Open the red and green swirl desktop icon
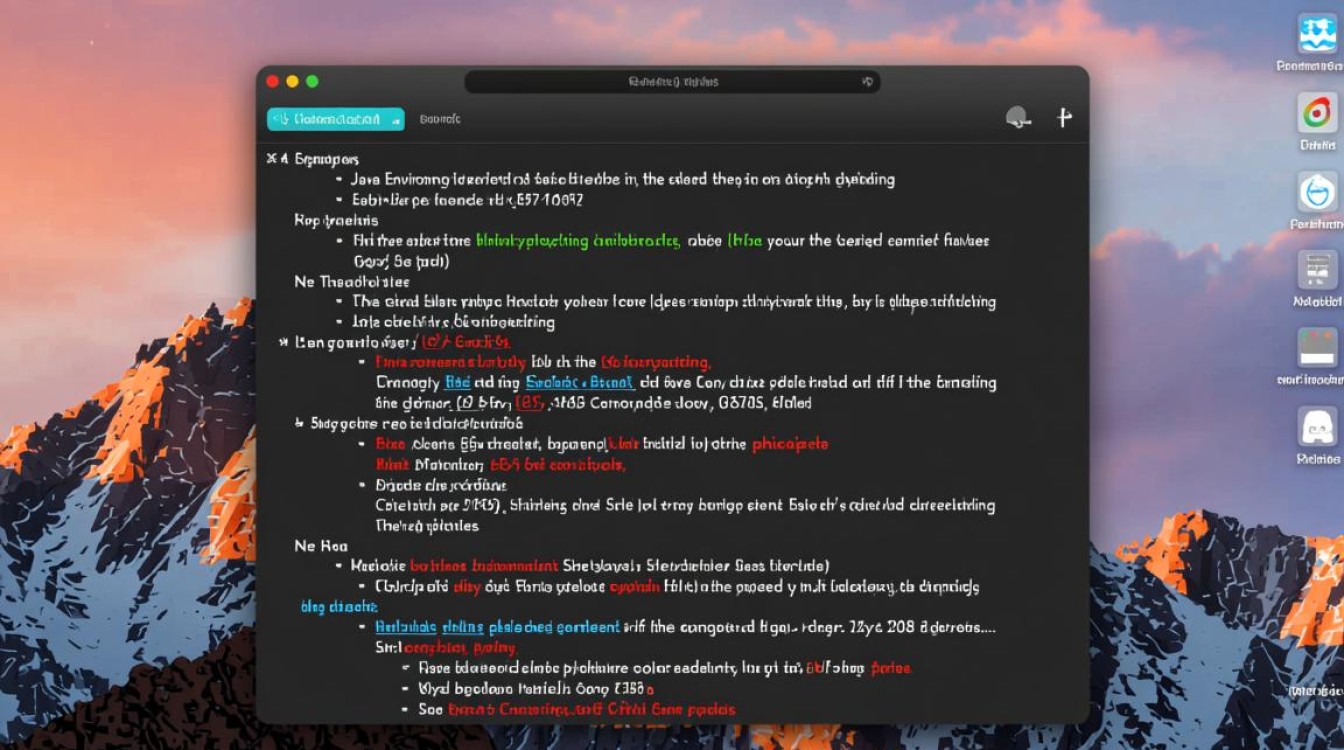Screen dimensions: 1344x750 point(1317,112)
